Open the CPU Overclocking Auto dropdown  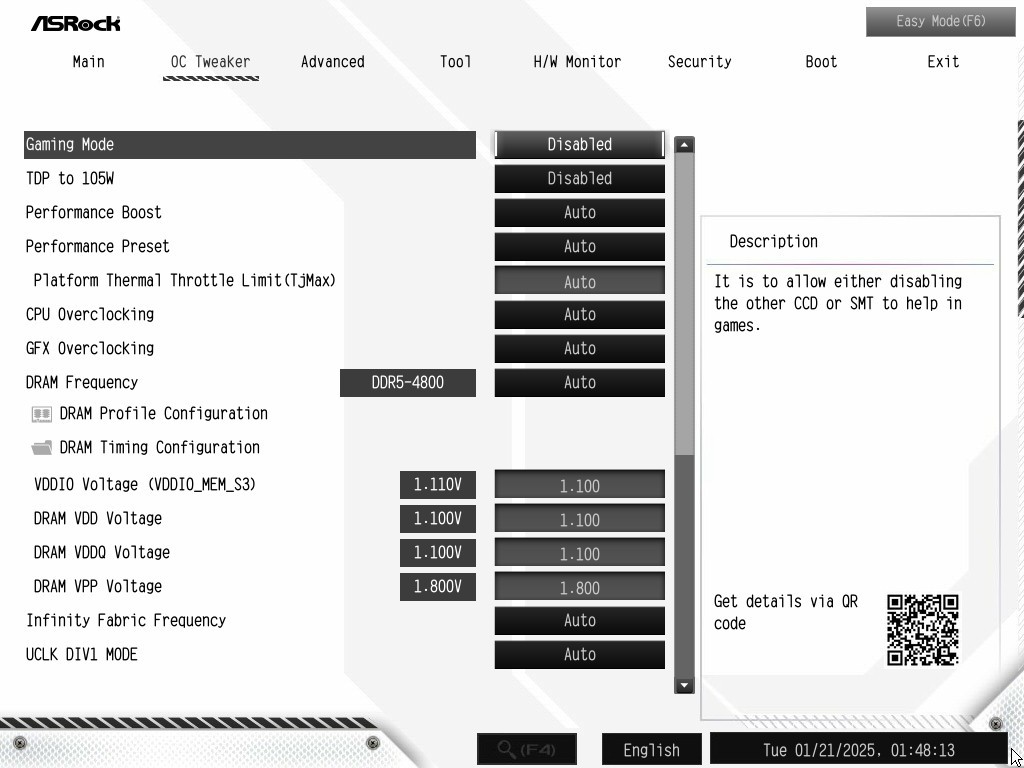(x=579, y=314)
